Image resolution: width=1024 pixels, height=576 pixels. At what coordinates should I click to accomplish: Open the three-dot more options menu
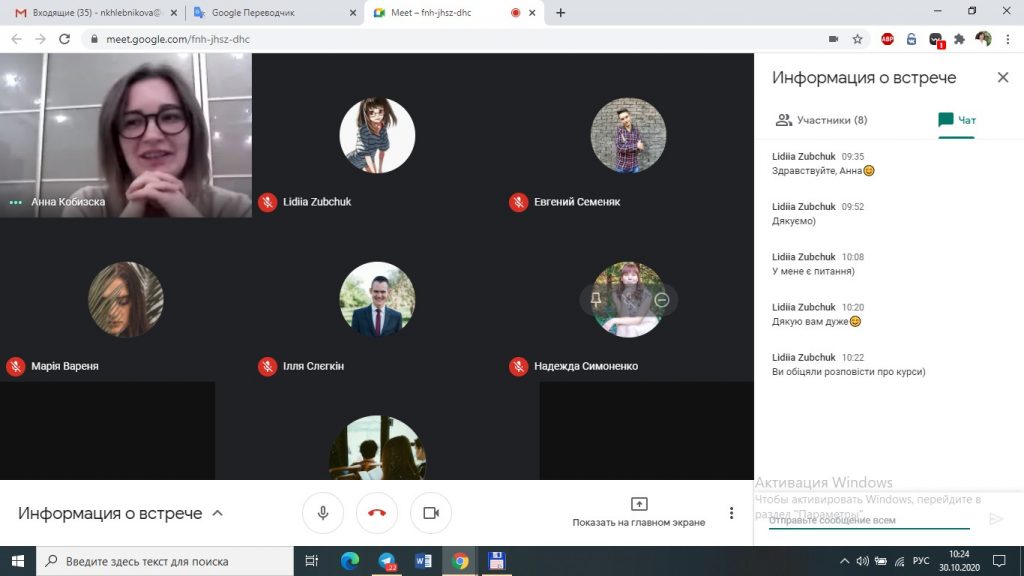tap(731, 513)
